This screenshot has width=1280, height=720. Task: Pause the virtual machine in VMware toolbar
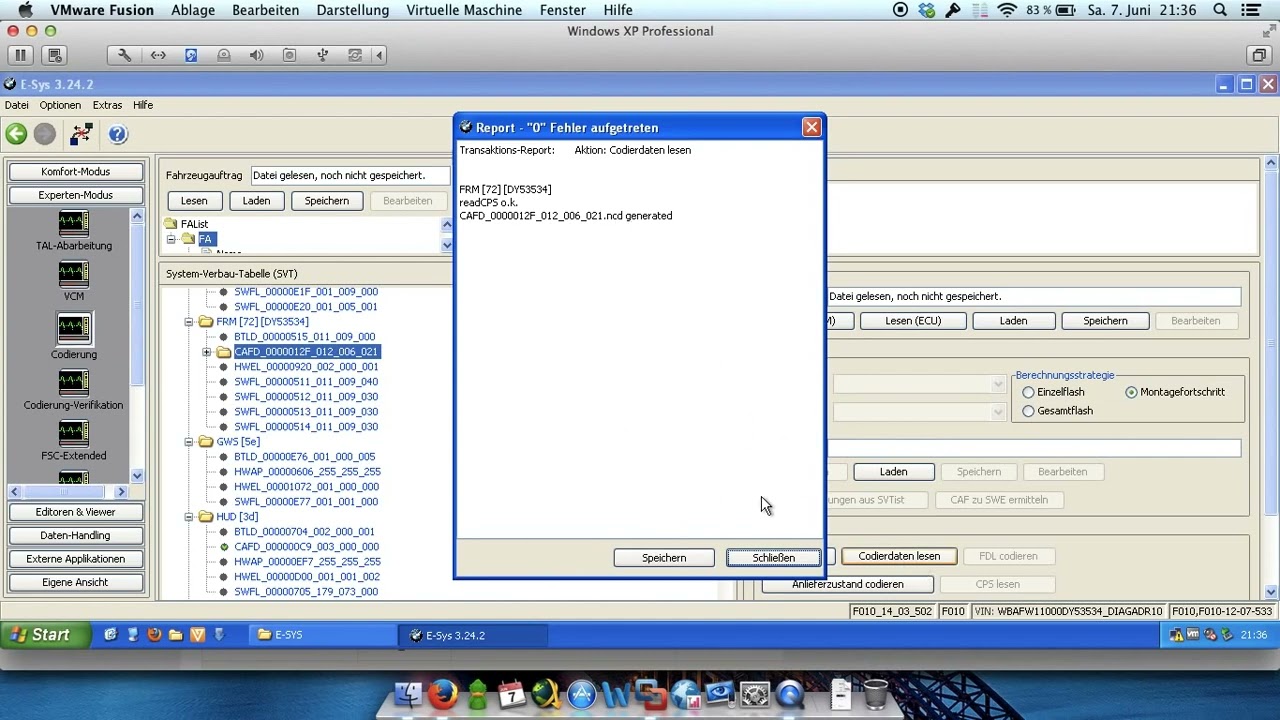(x=20, y=55)
